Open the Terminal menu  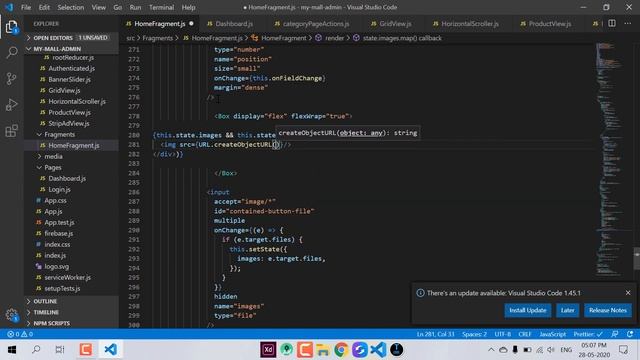pyautogui.click(x=161, y=7)
